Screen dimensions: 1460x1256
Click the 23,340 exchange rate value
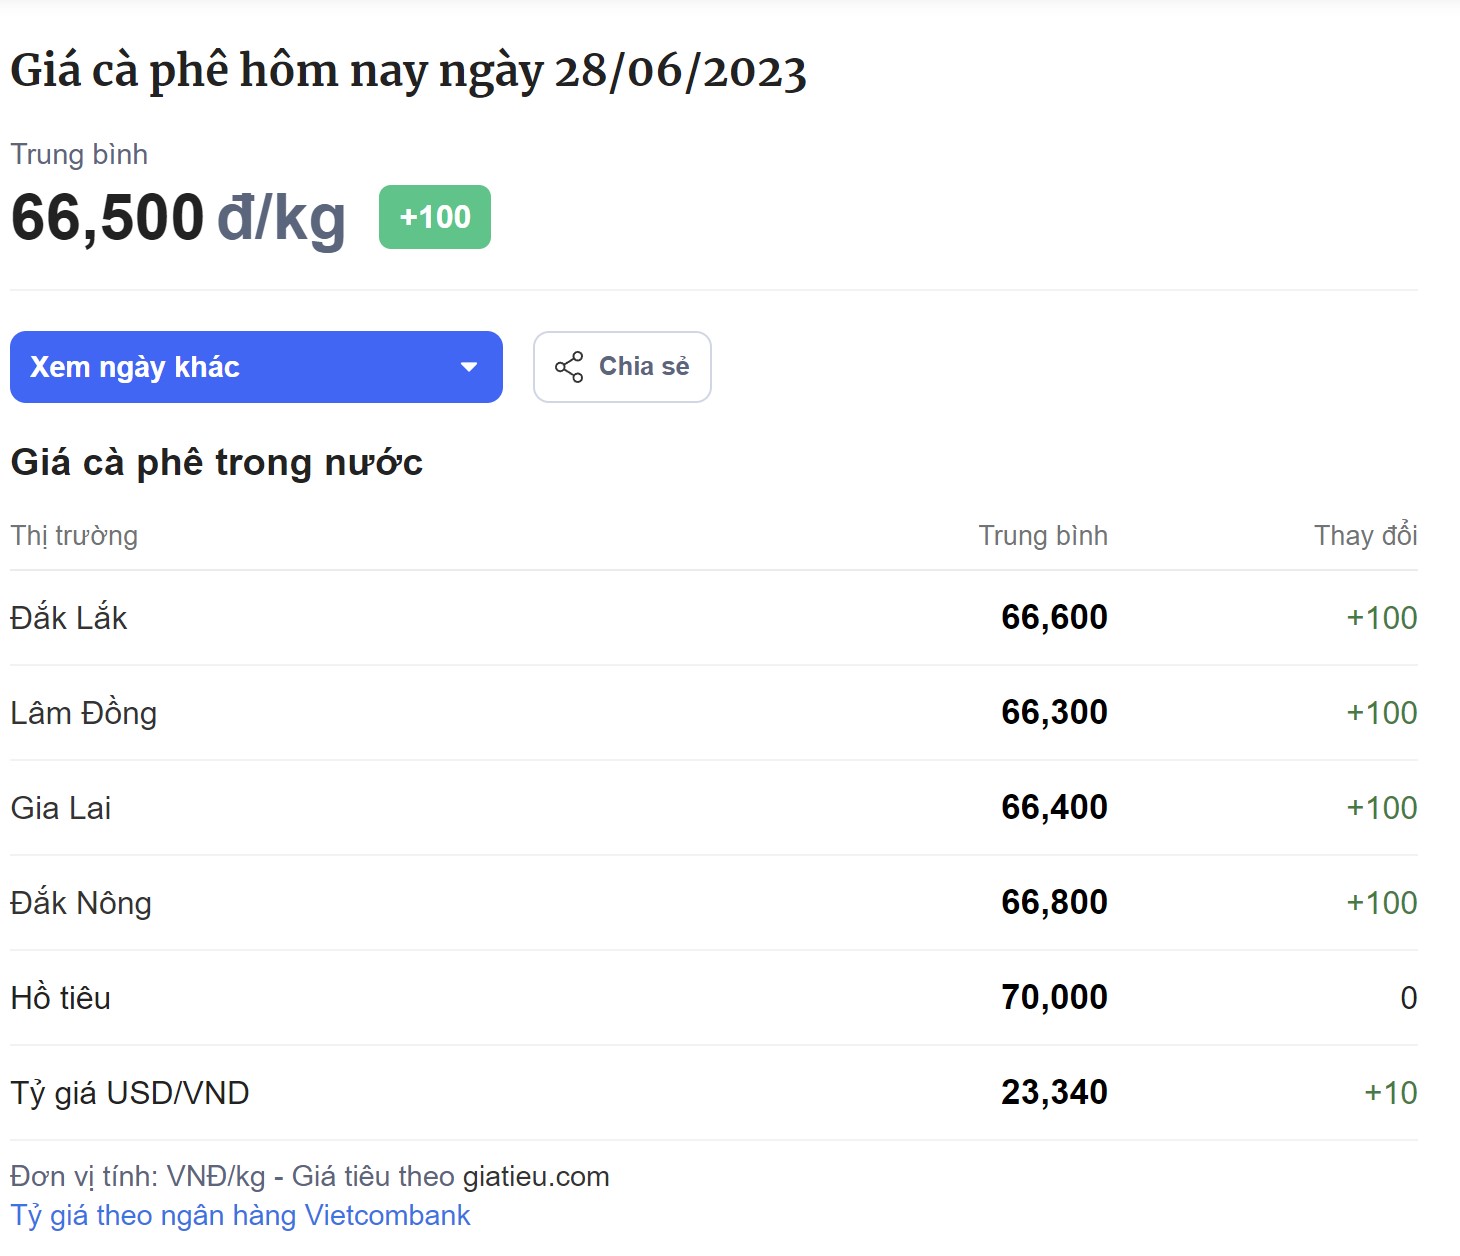pyautogui.click(x=1055, y=1093)
